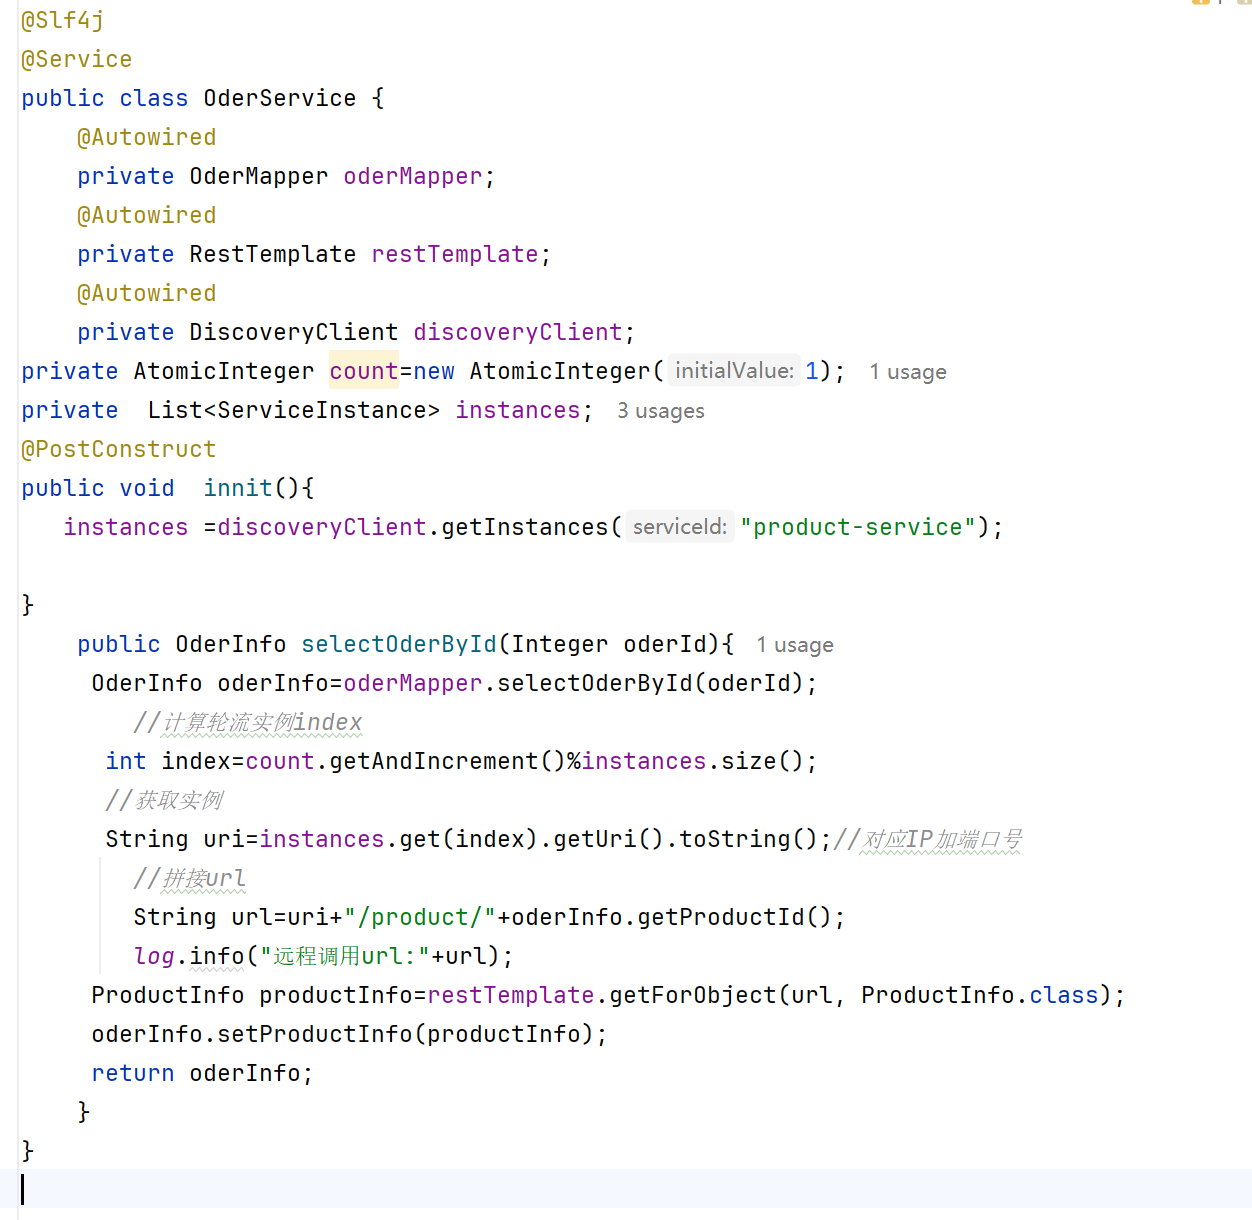Click the innit method name
The width and height of the screenshot is (1252, 1220).
coord(238,488)
